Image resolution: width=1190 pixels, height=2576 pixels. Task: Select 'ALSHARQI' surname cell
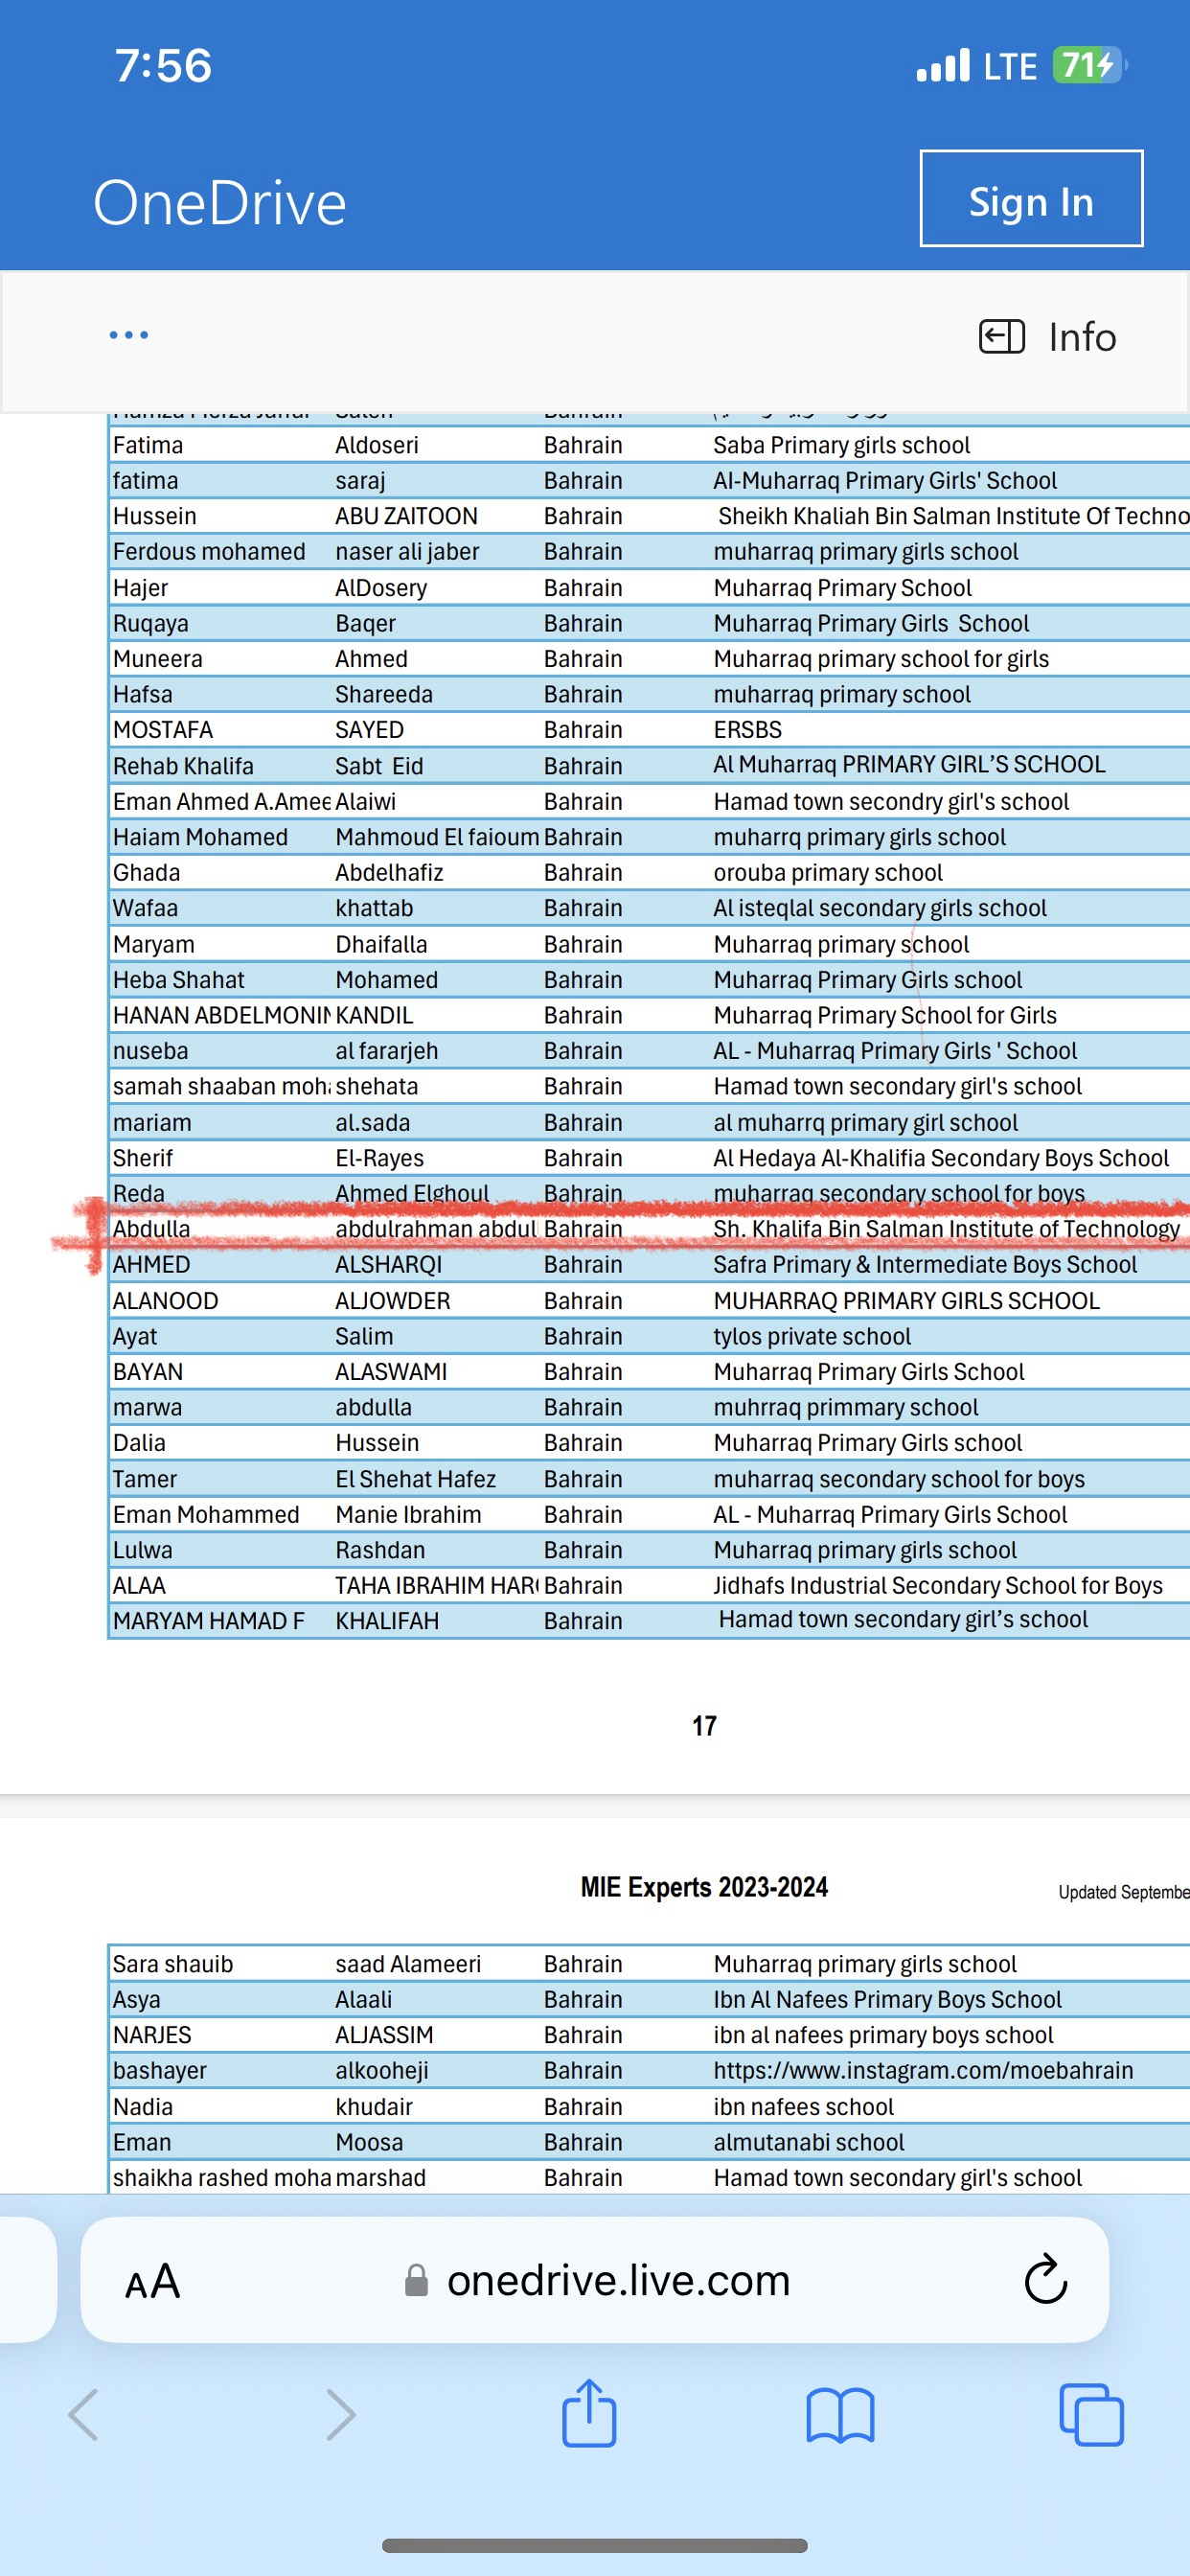pyautogui.click(x=388, y=1265)
